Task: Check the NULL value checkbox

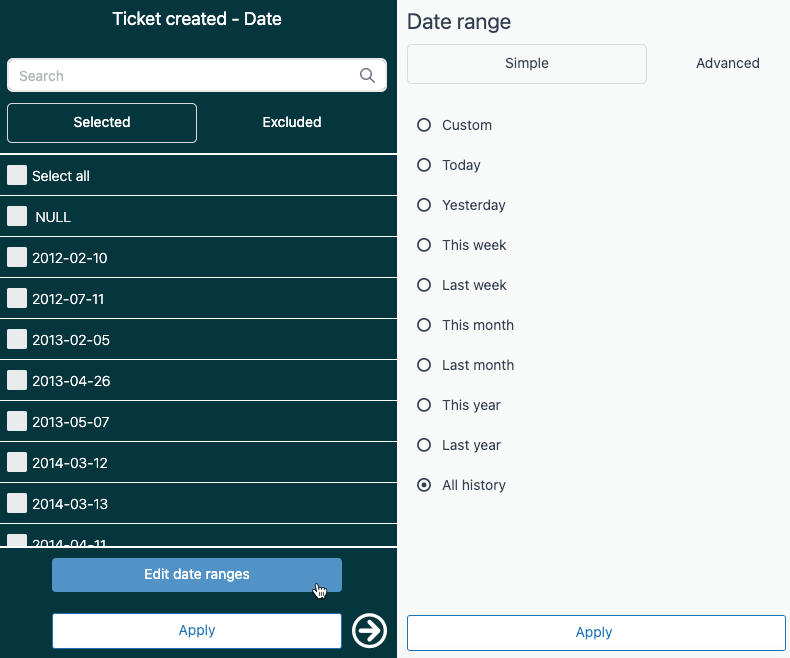Action: [x=17, y=216]
